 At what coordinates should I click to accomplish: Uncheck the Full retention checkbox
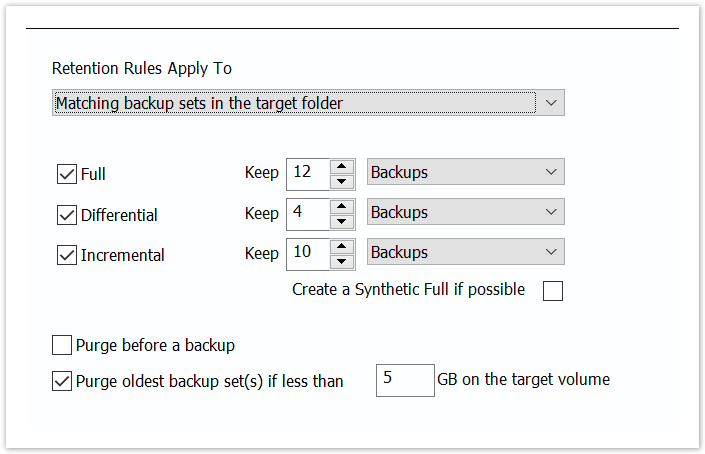coord(67,174)
